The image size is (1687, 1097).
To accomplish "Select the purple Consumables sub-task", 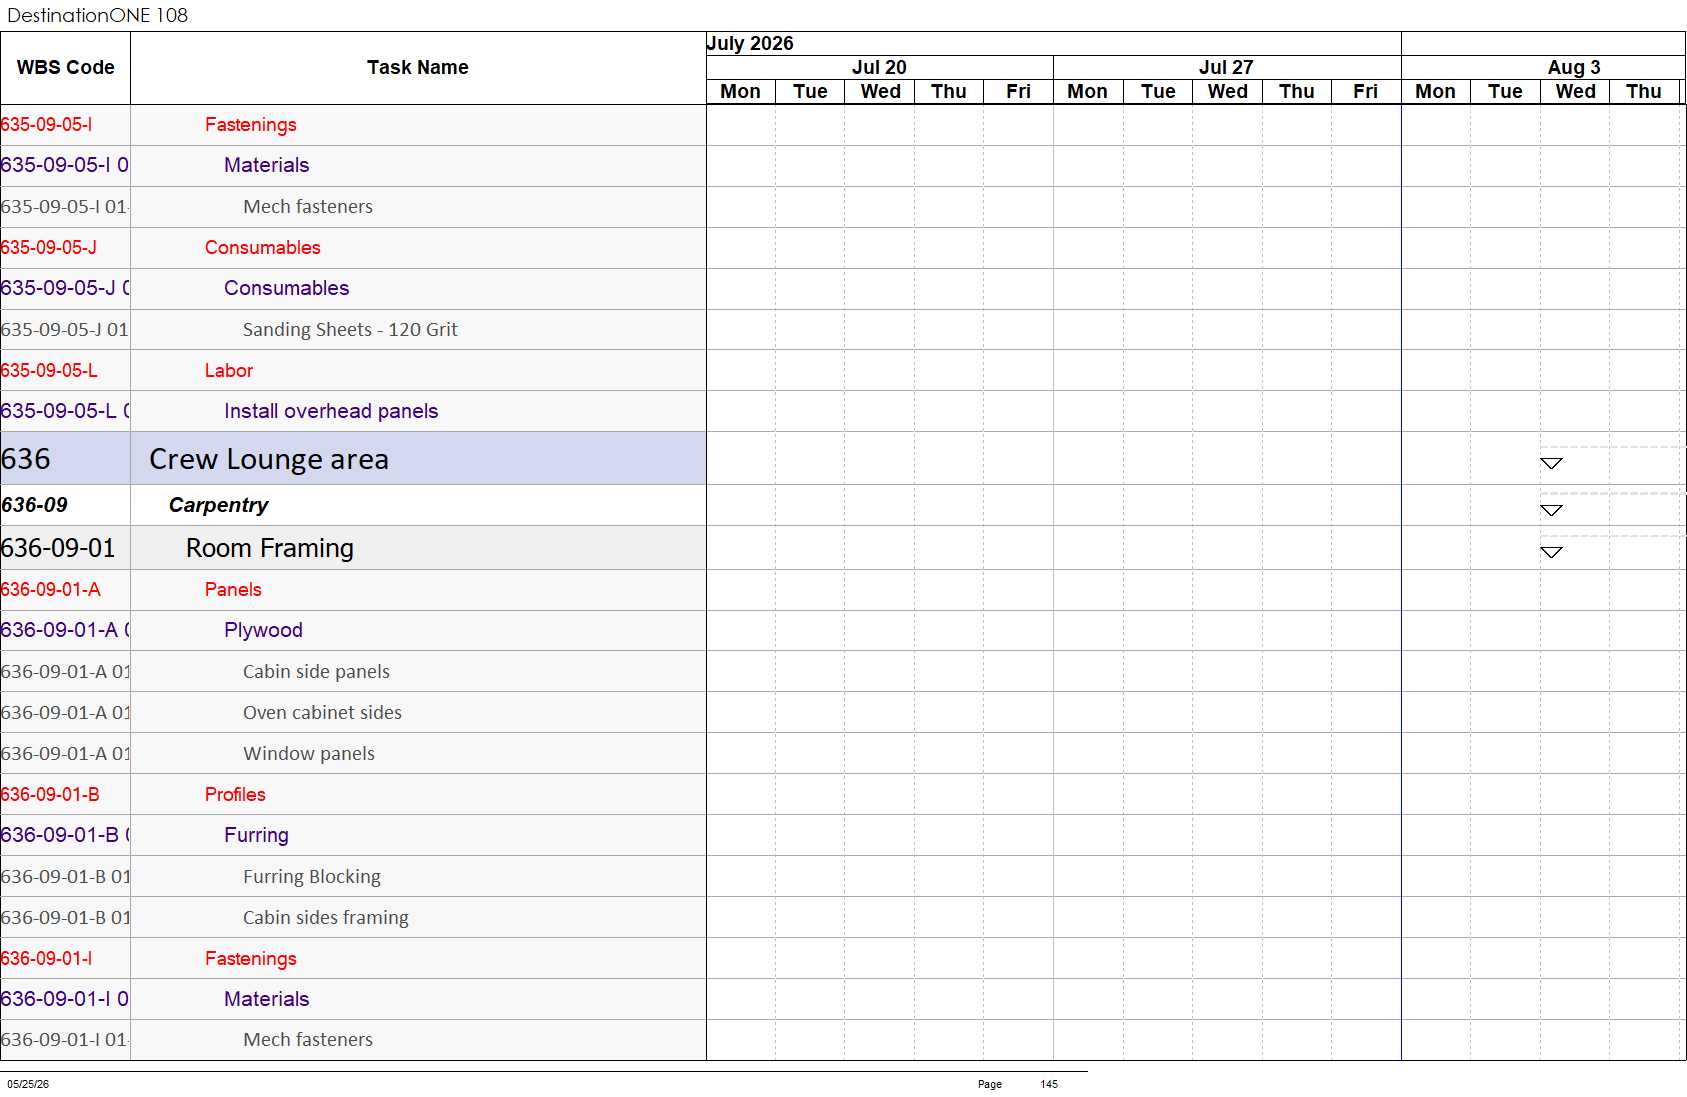I will tap(287, 288).
